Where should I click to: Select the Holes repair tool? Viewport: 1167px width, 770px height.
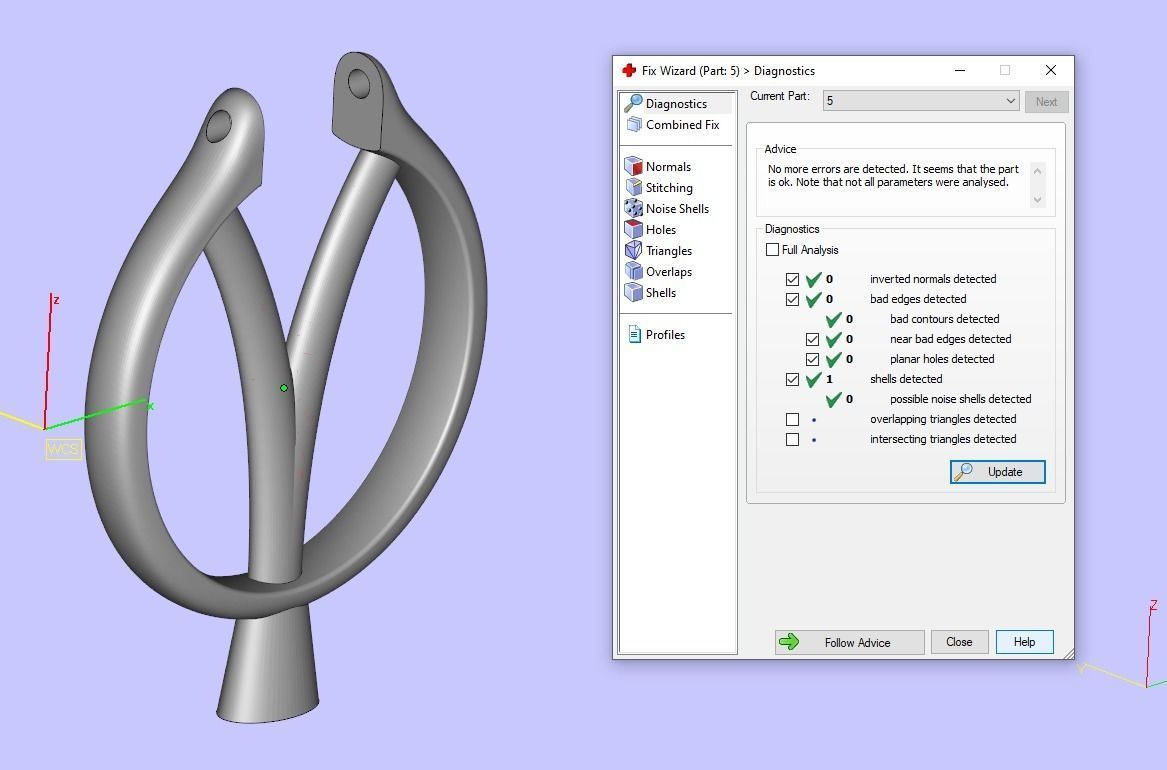click(651, 229)
